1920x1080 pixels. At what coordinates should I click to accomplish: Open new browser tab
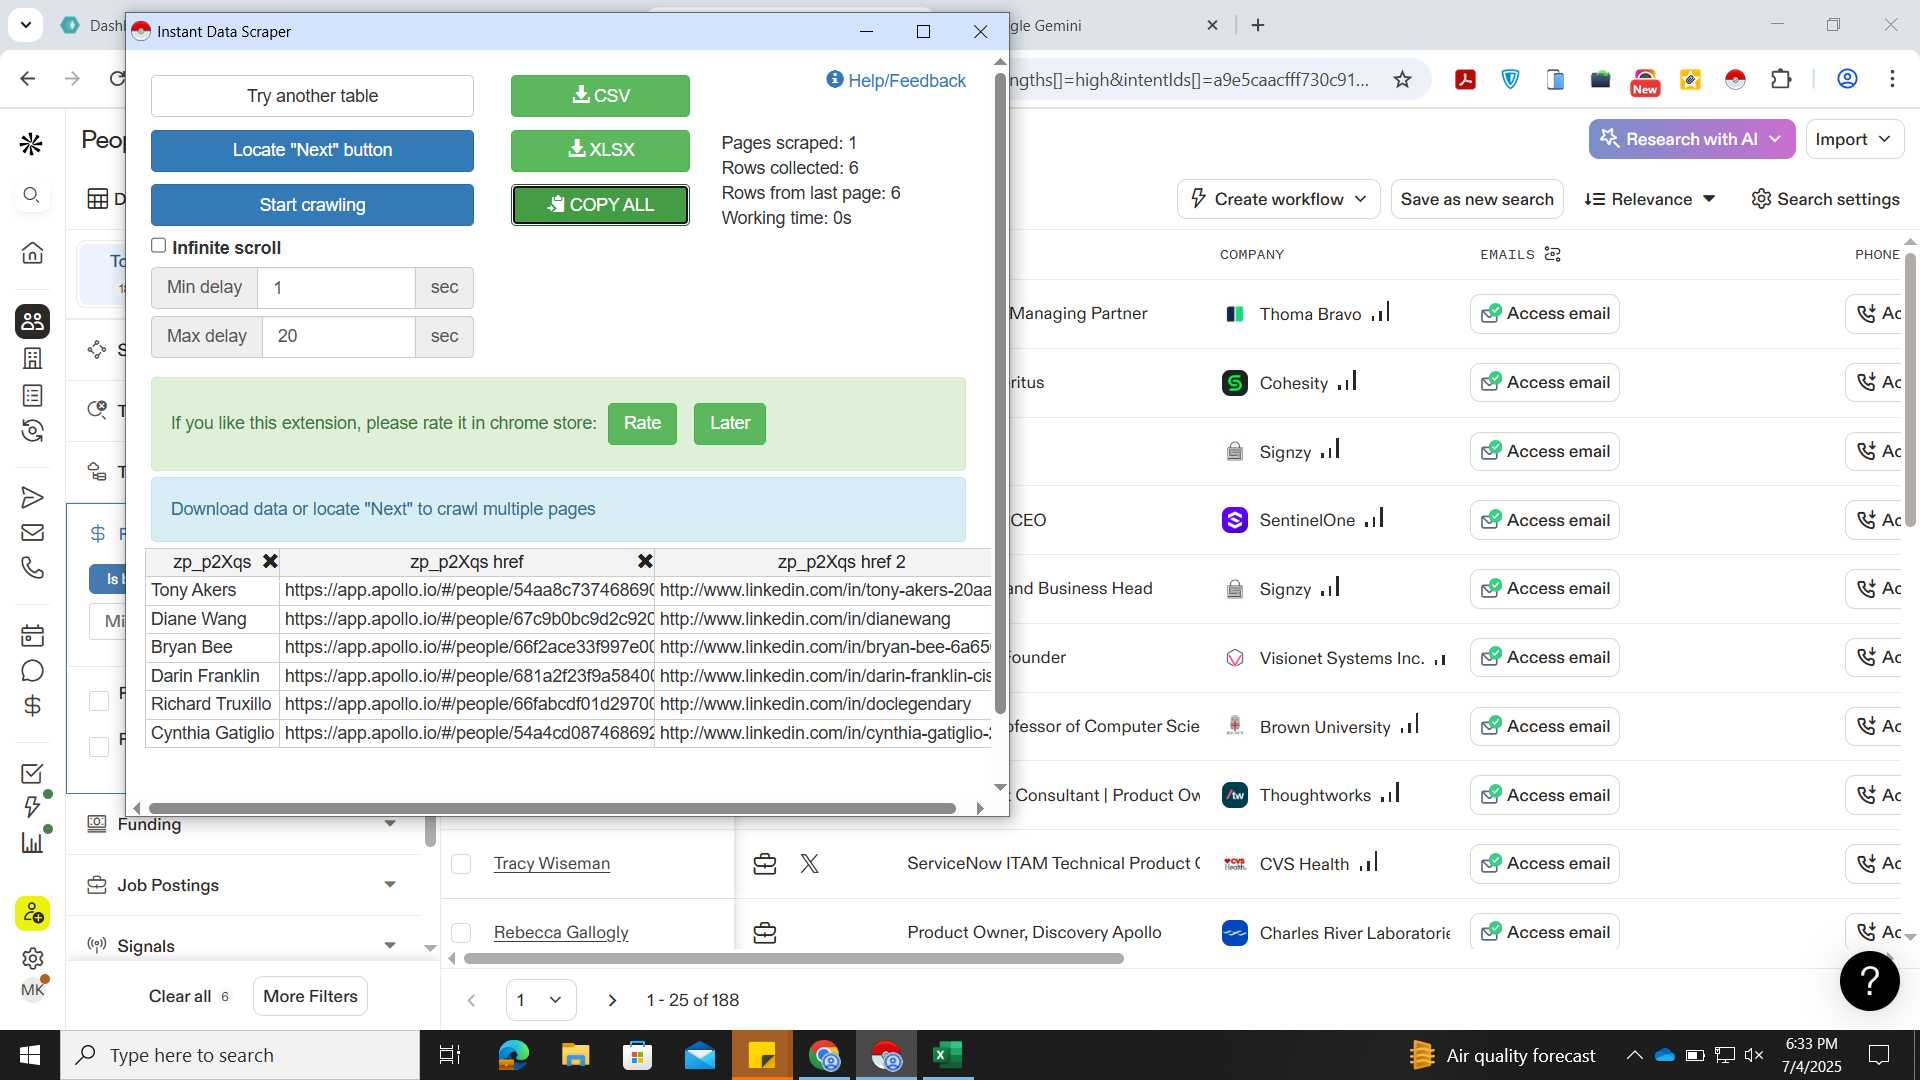click(1258, 25)
